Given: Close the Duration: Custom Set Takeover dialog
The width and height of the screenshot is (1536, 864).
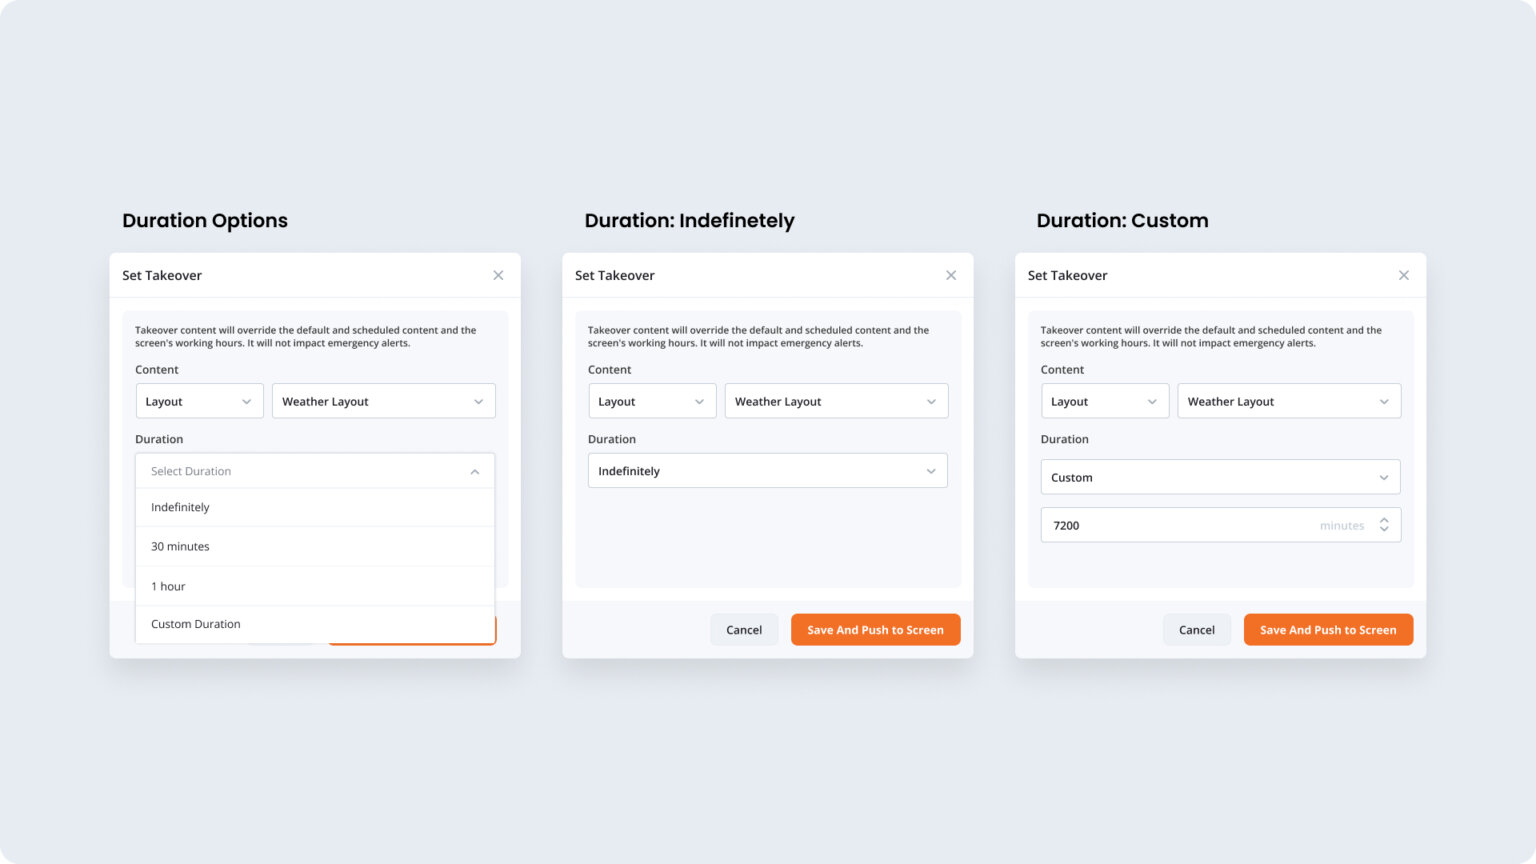Looking at the screenshot, I should [1404, 275].
